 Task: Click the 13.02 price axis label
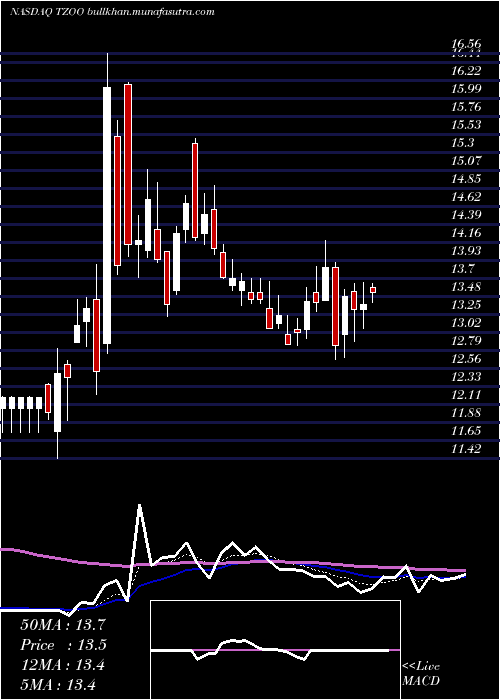click(x=466, y=322)
